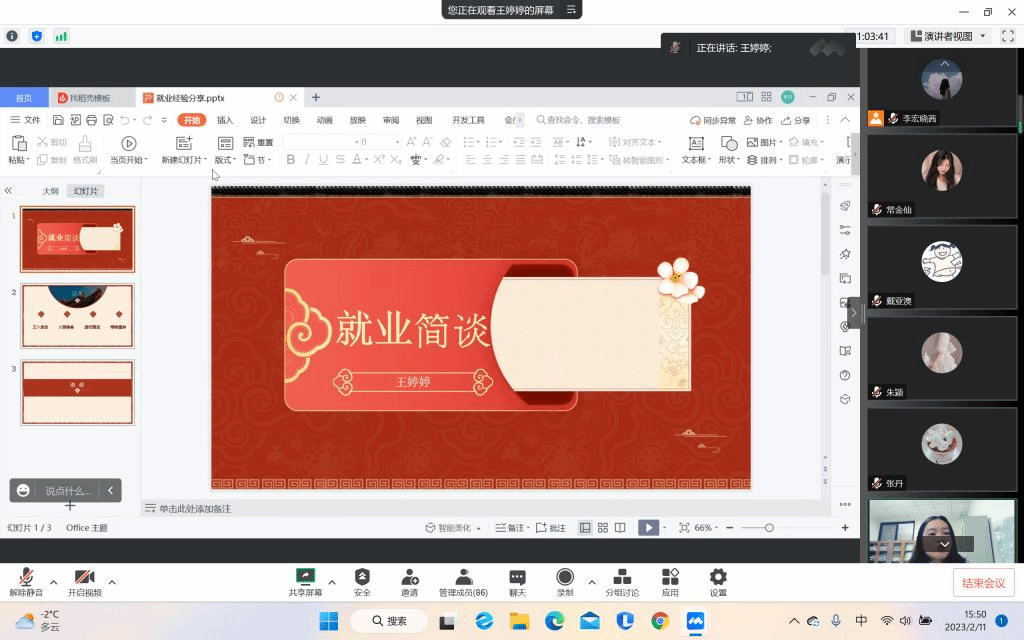Click the zoom slider in the status bar
The image size is (1024, 640).
[769, 527]
